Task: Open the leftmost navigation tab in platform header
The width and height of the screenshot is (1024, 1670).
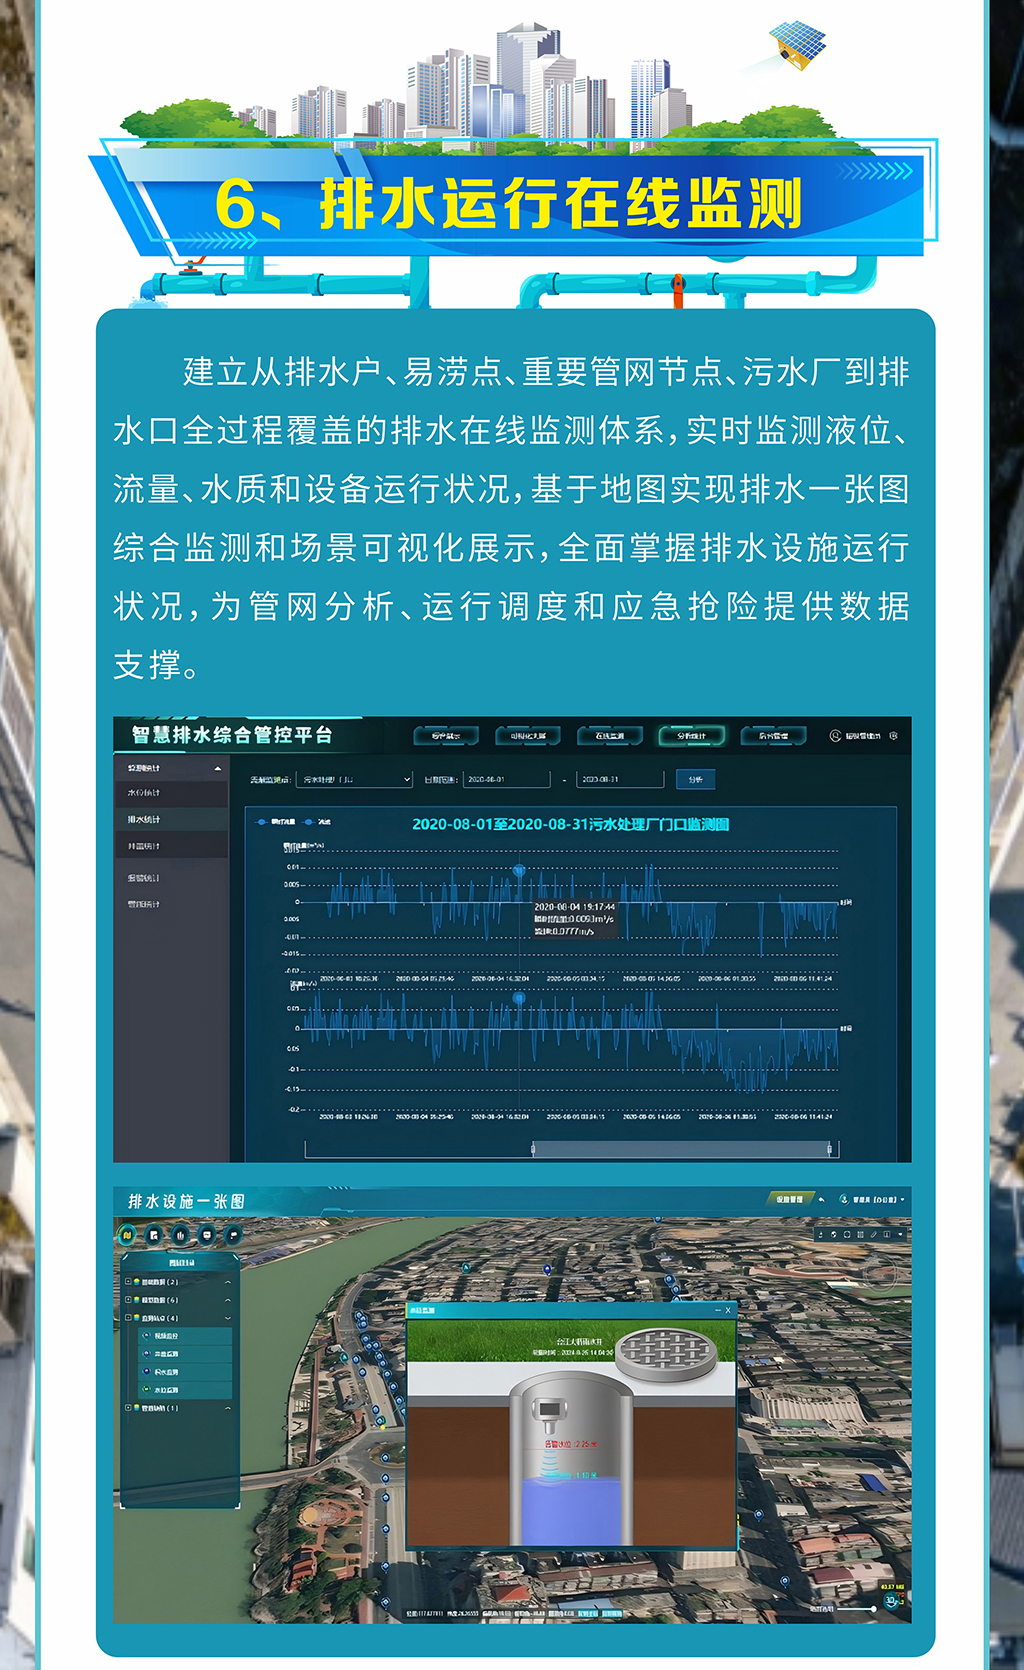Action: tap(446, 736)
